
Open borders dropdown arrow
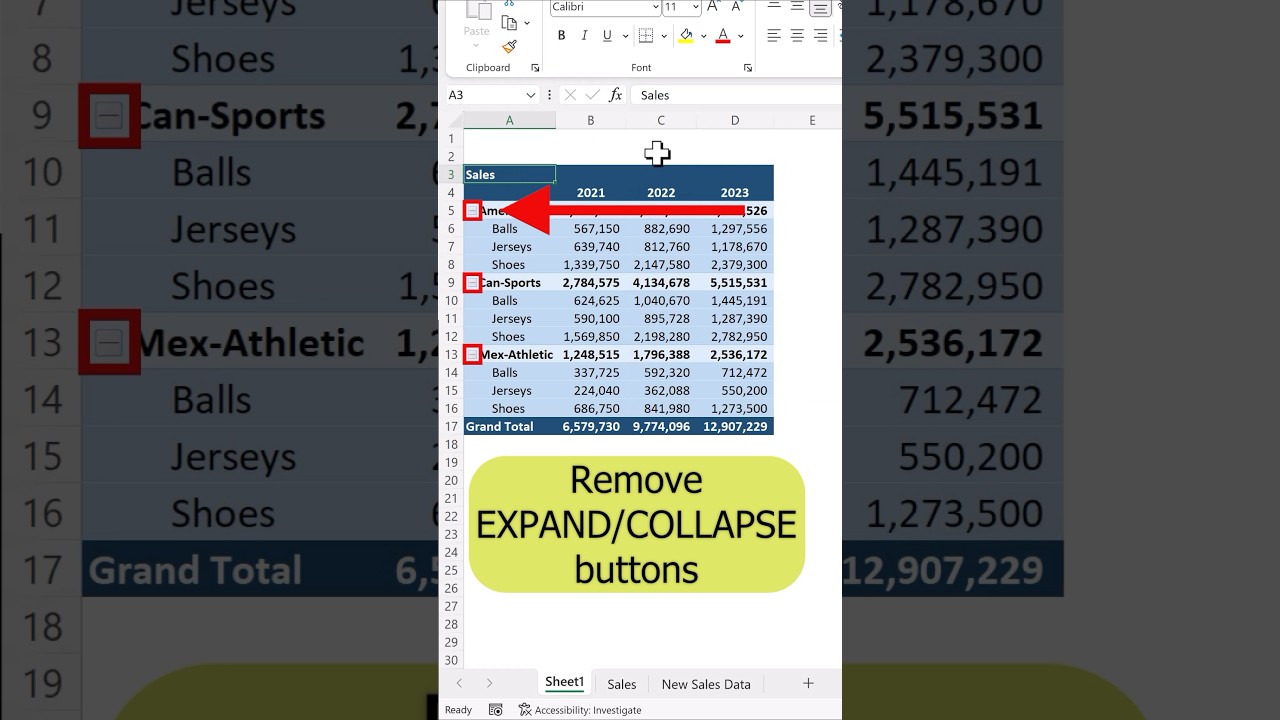pyautogui.click(x=663, y=36)
